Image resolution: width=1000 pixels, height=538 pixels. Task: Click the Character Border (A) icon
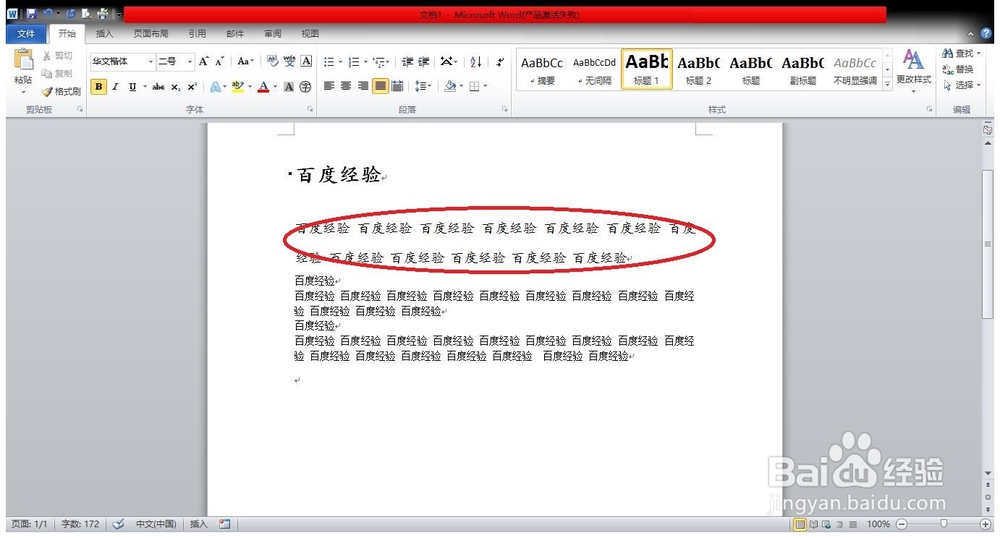pos(306,61)
